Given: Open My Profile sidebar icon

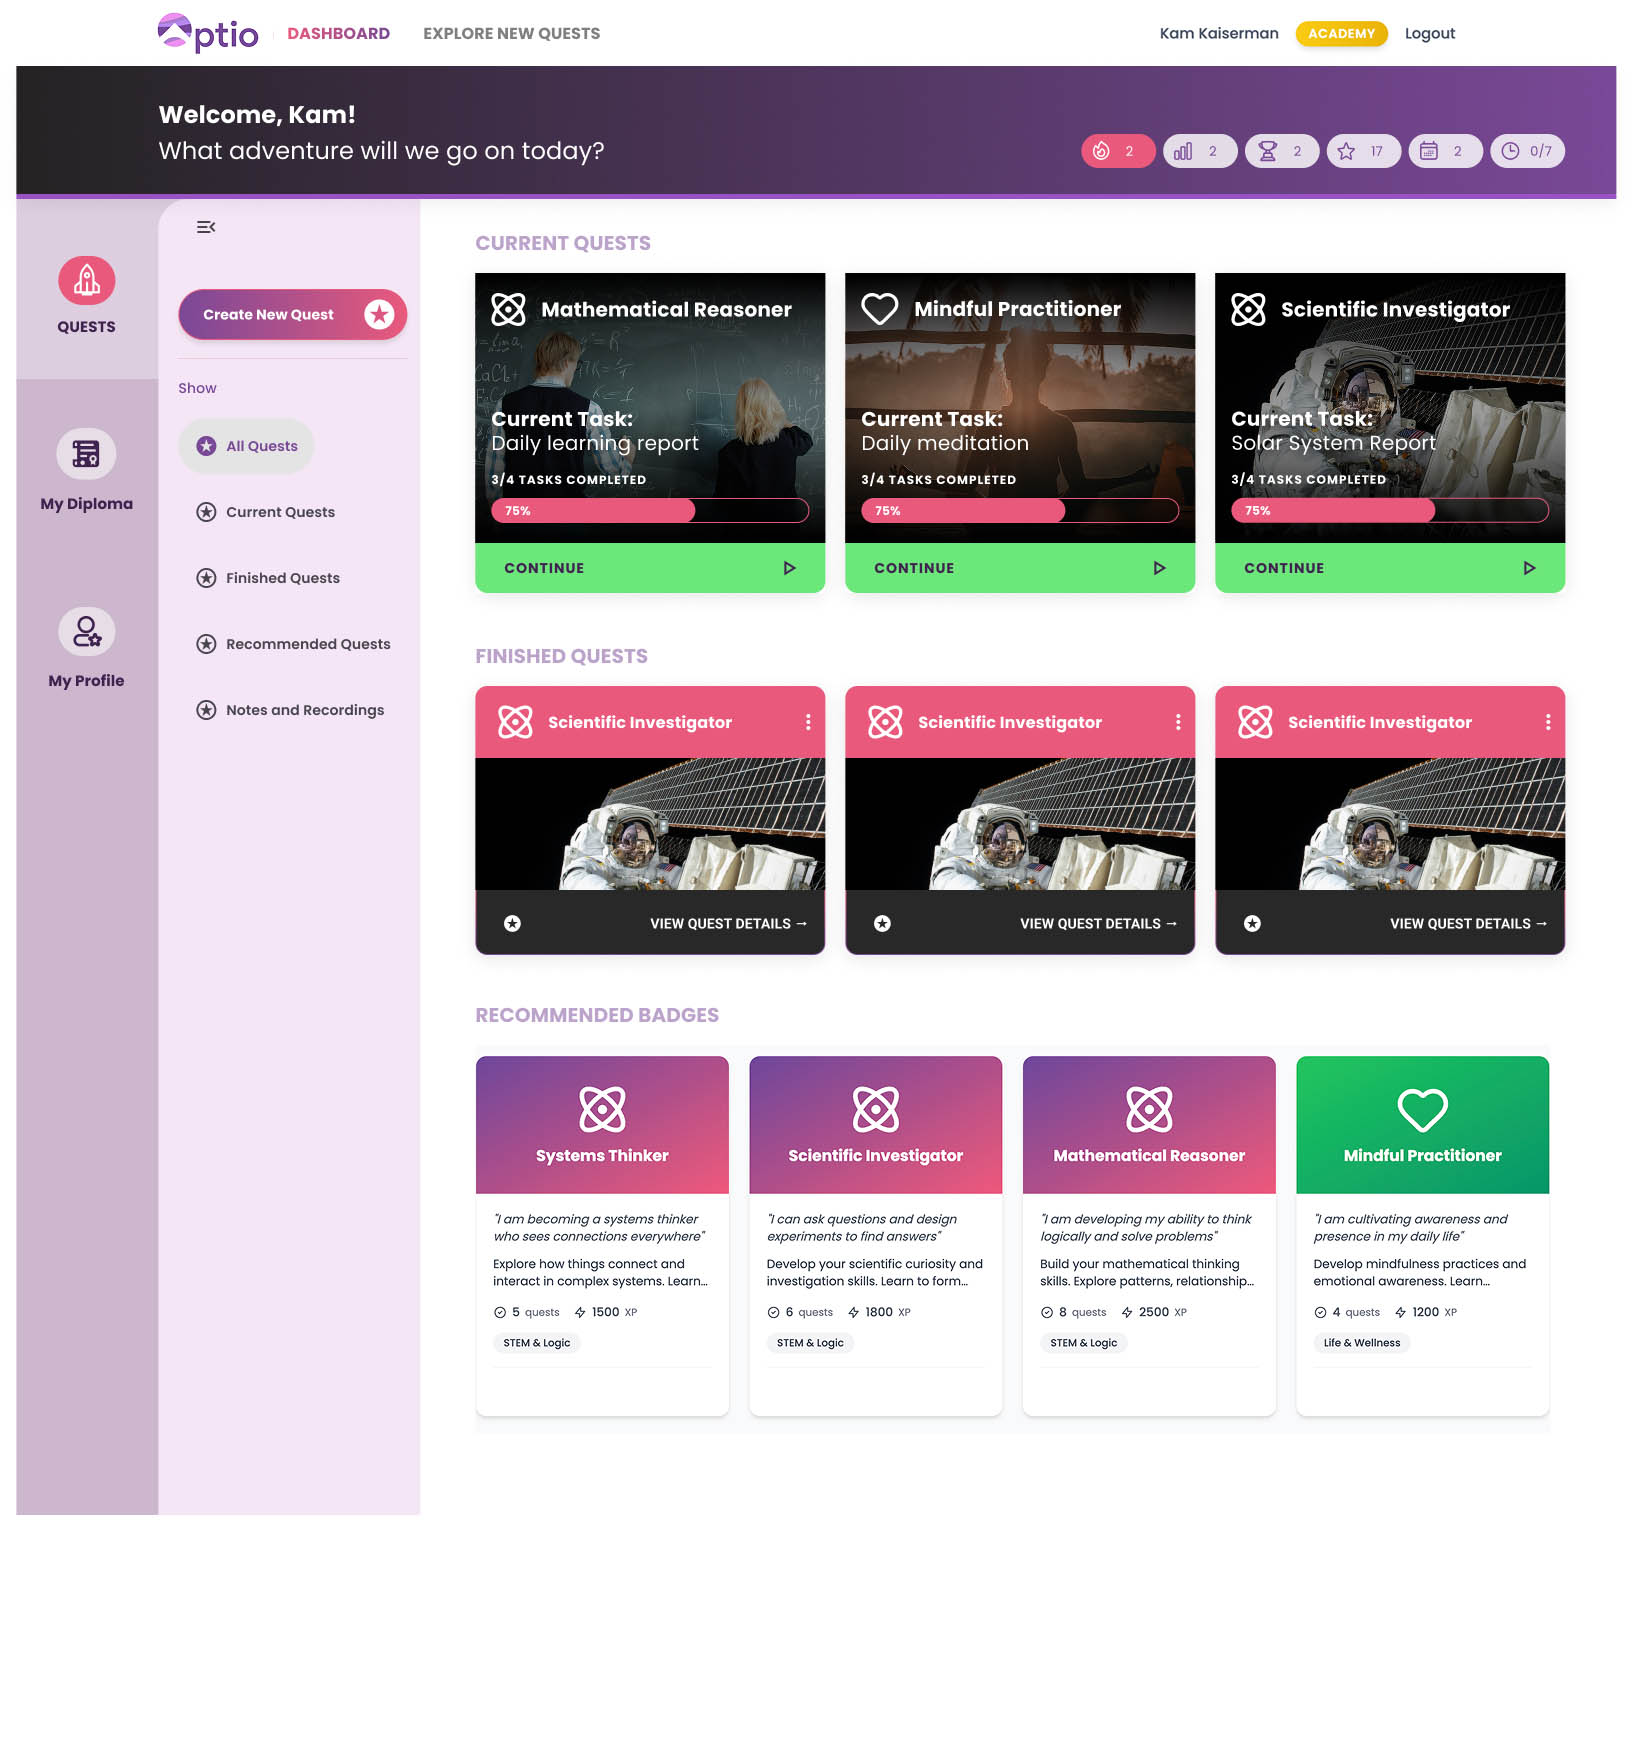Looking at the screenshot, I should tap(86, 632).
